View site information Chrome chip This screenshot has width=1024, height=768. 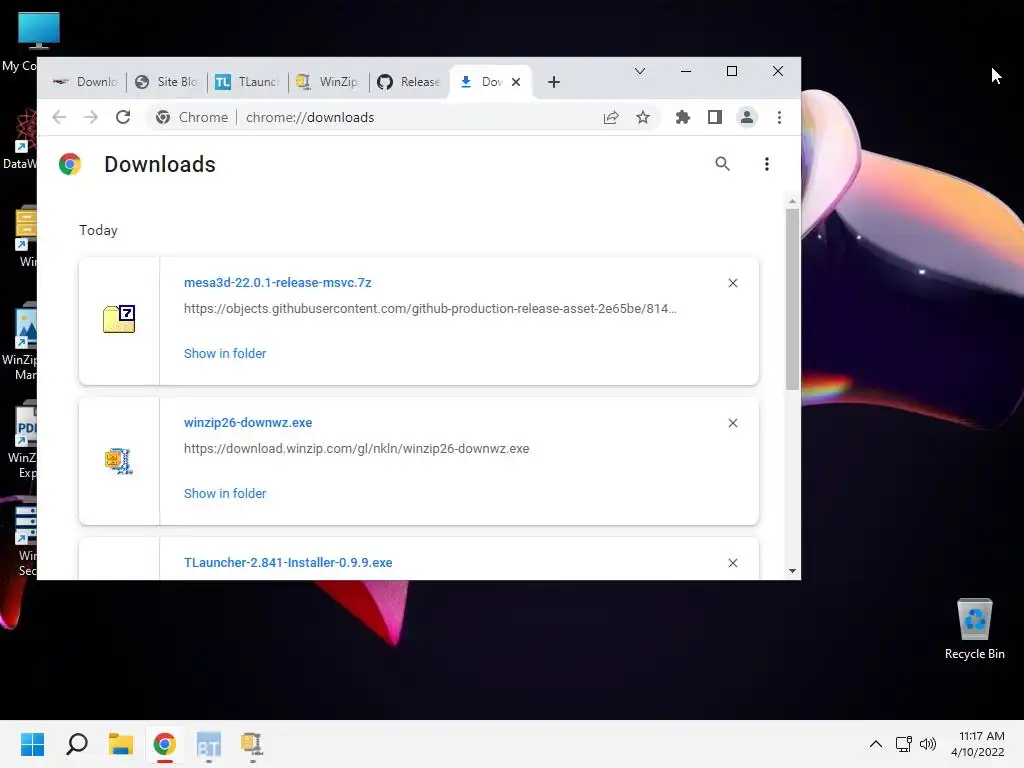191,118
